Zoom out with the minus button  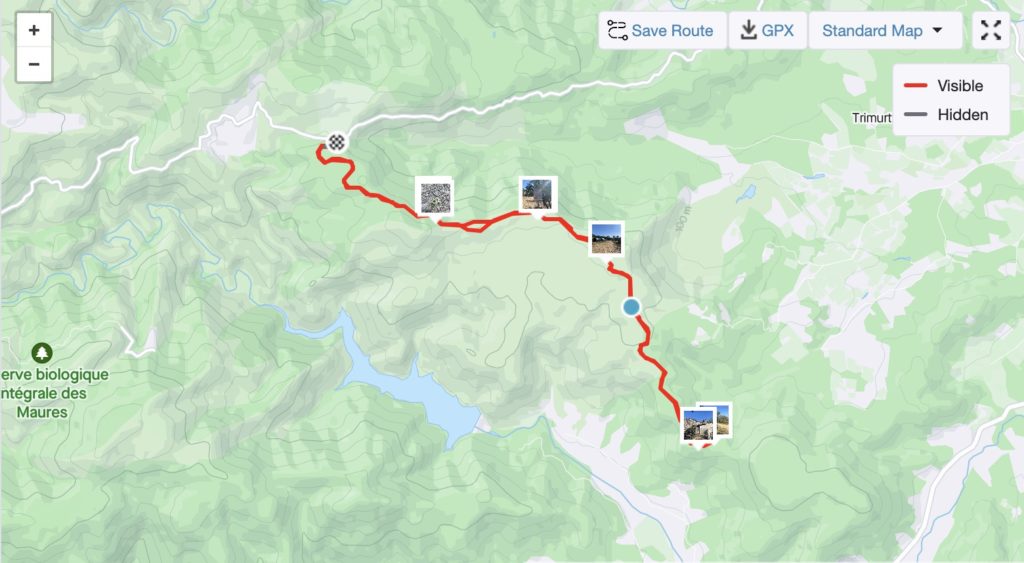click(34, 65)
